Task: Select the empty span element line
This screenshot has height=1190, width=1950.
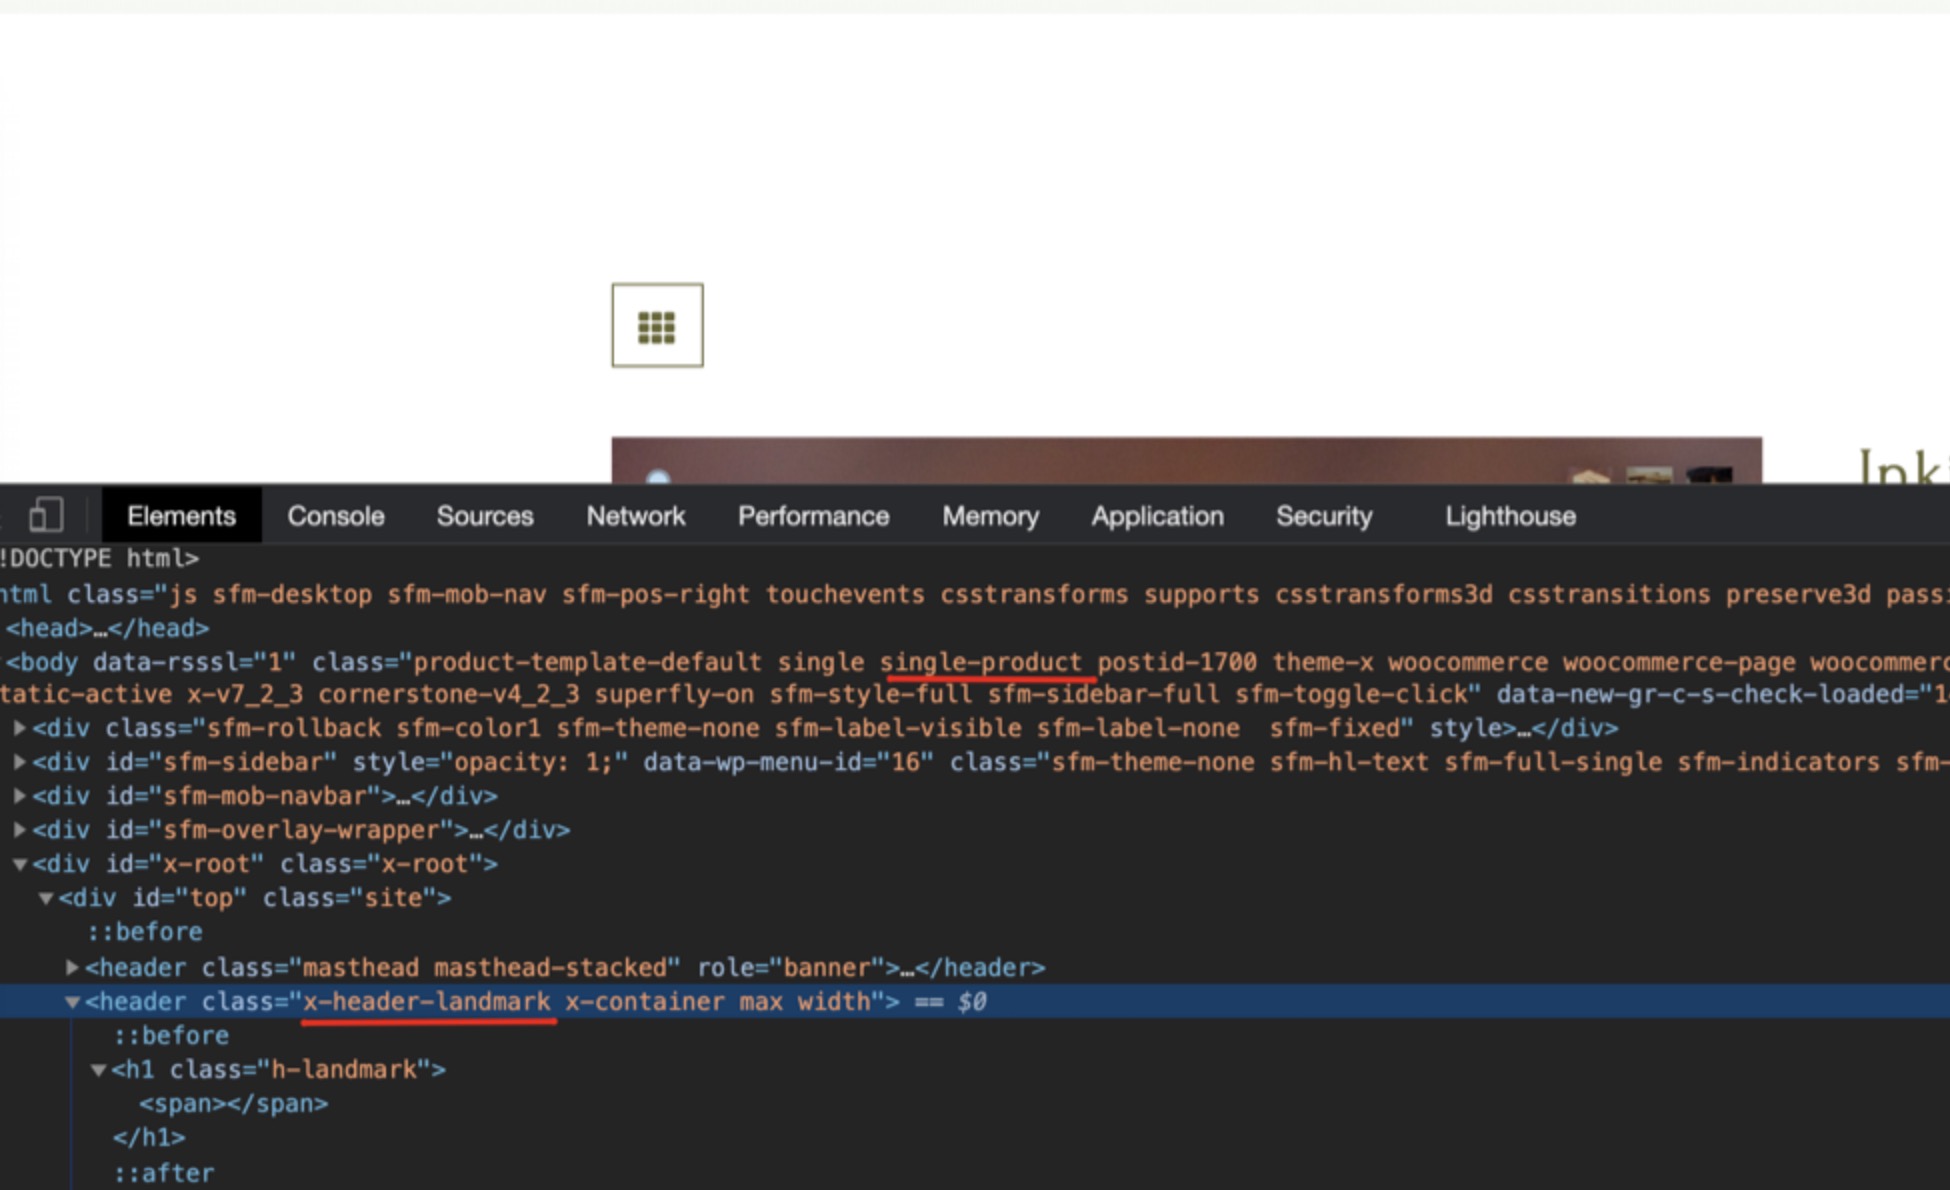Action: tap(234, 1104)
